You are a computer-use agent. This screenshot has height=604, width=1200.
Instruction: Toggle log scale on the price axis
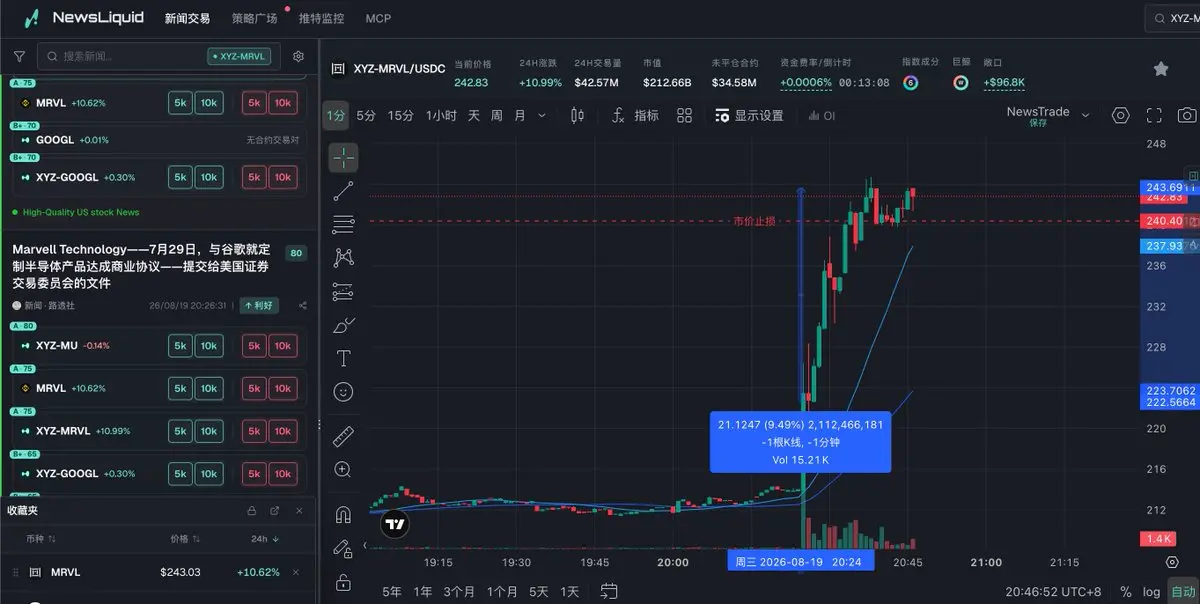tap(1152, 591)
